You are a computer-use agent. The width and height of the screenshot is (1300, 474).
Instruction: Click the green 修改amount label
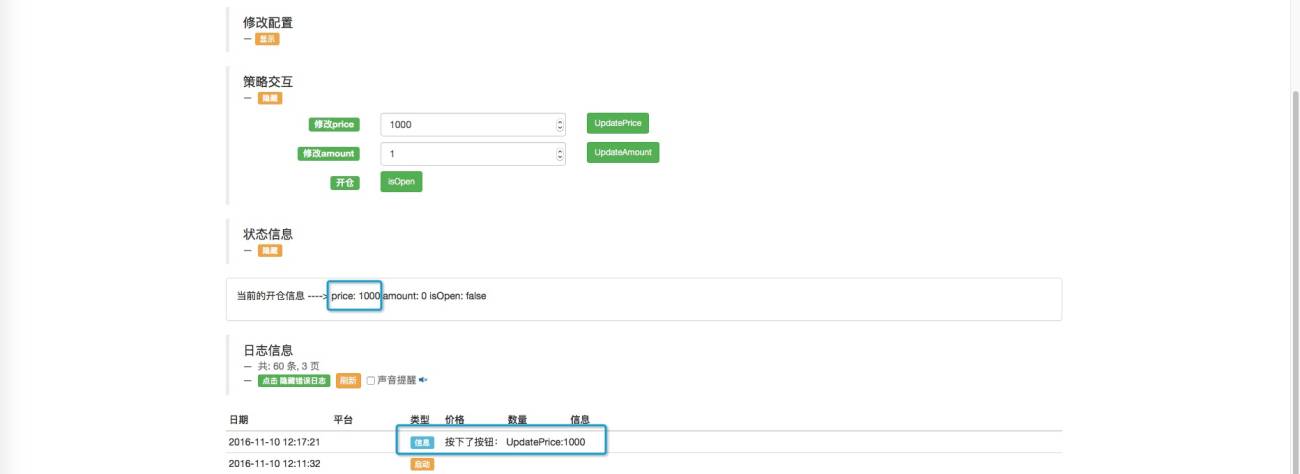[328, 154]
